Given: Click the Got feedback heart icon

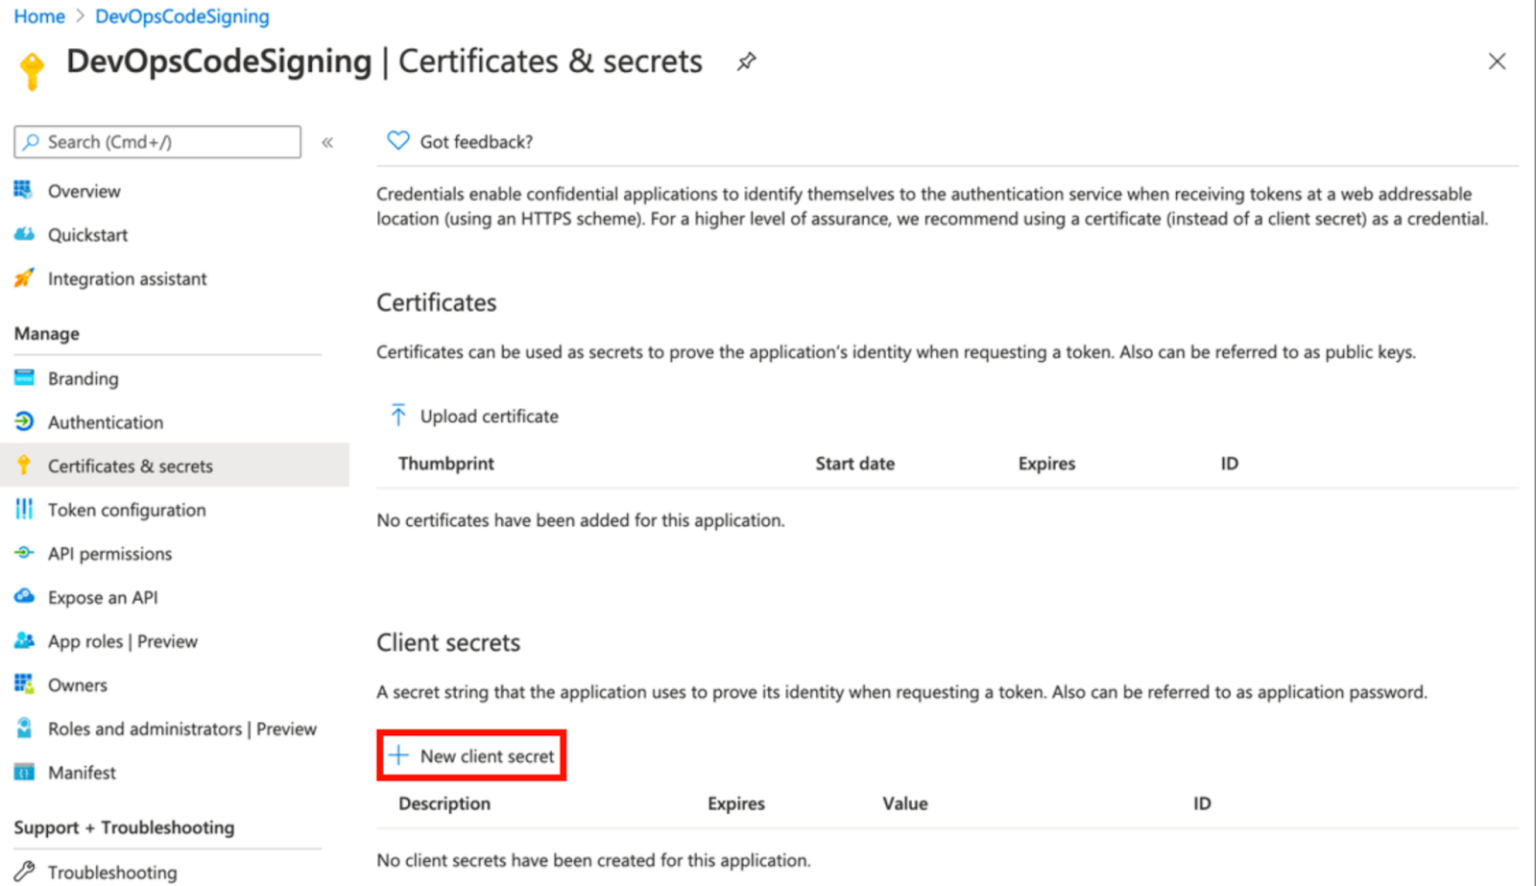Looking at the screenshot, I should (398, 140).
